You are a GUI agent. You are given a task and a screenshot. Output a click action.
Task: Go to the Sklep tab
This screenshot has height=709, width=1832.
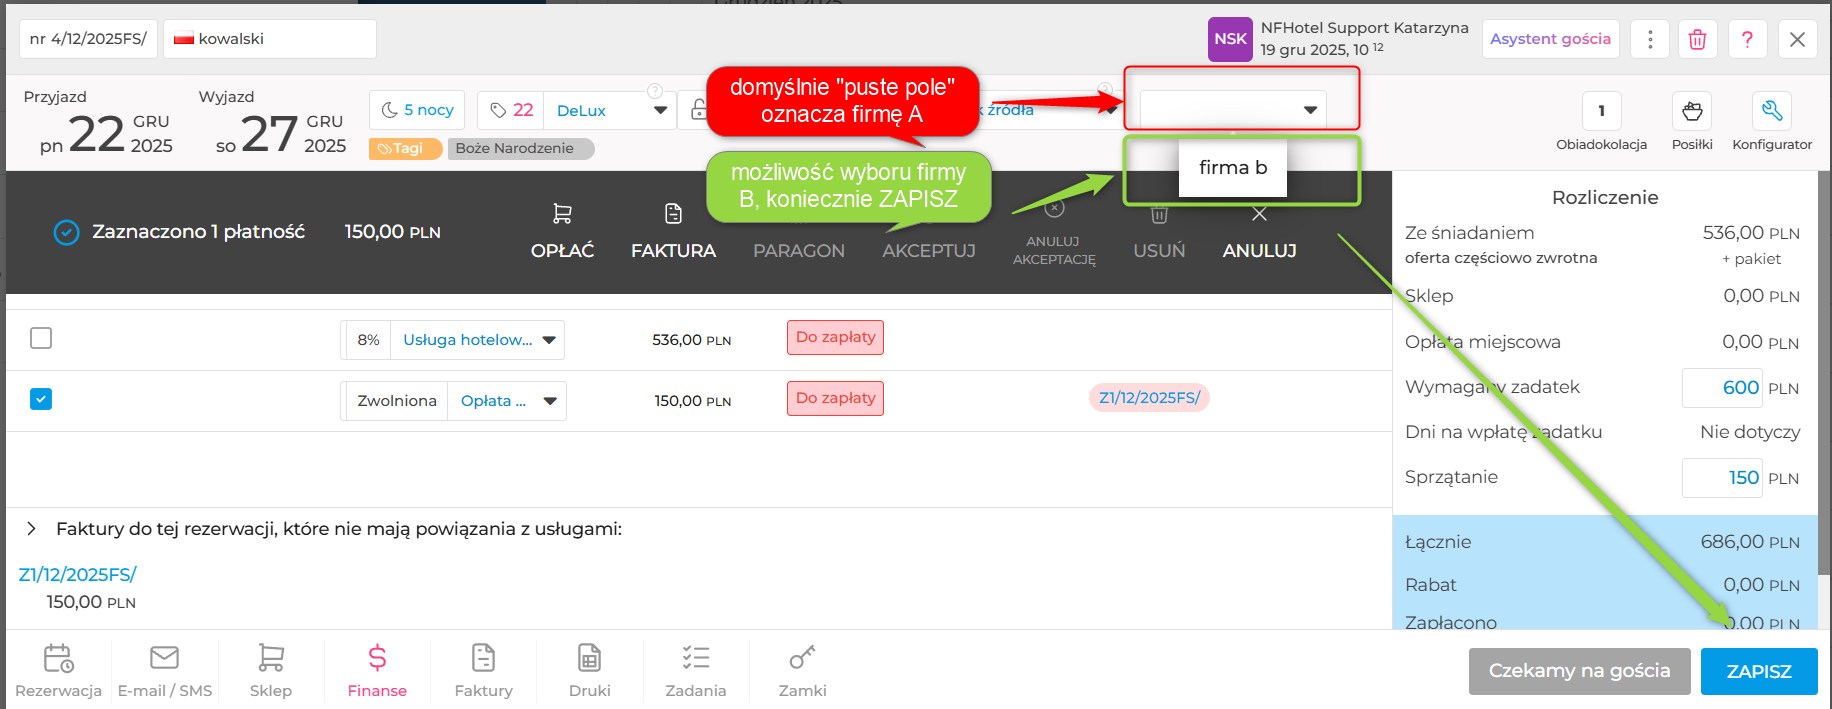[x=271, y=670]
